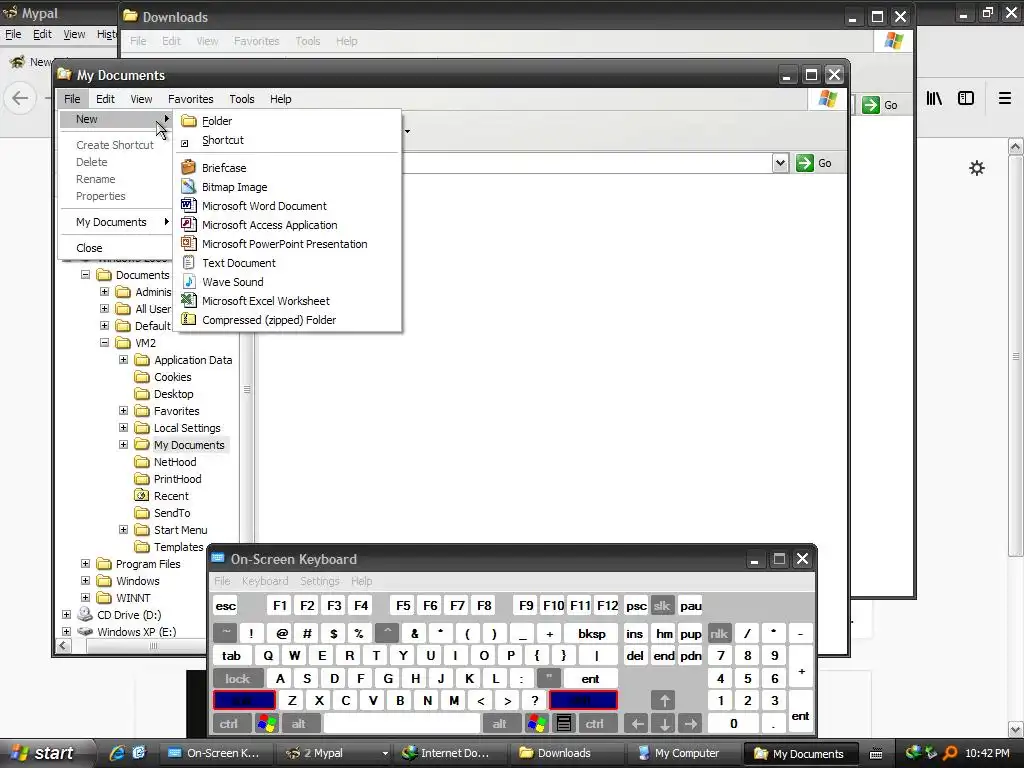Create a new Text Document

tap(287, 263)
